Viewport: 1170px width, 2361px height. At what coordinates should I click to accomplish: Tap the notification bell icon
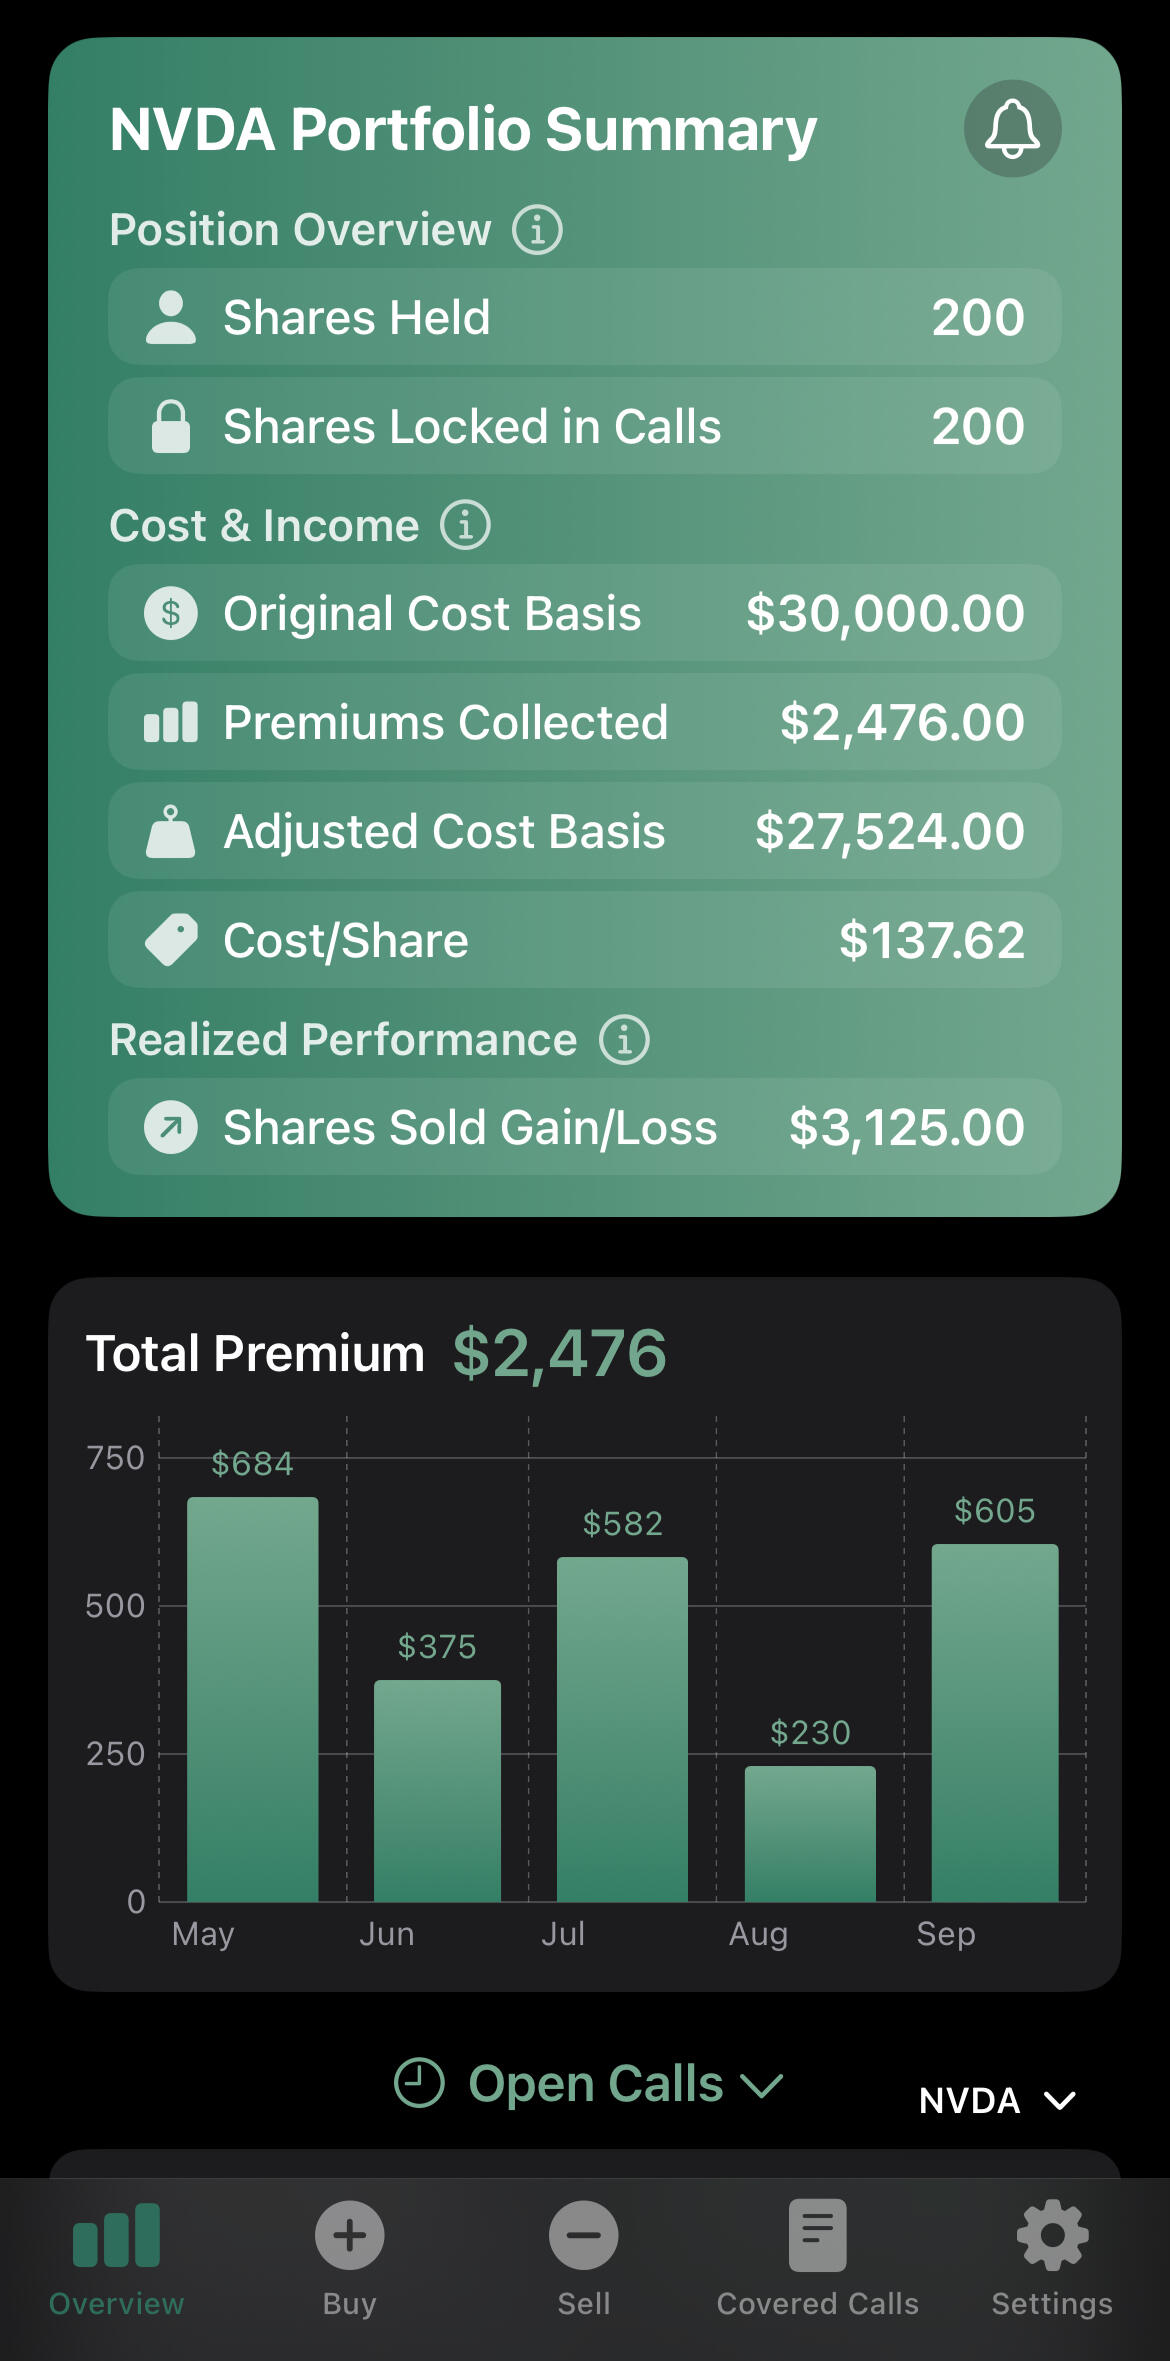pyautogui.click(x=1012, y=129)
